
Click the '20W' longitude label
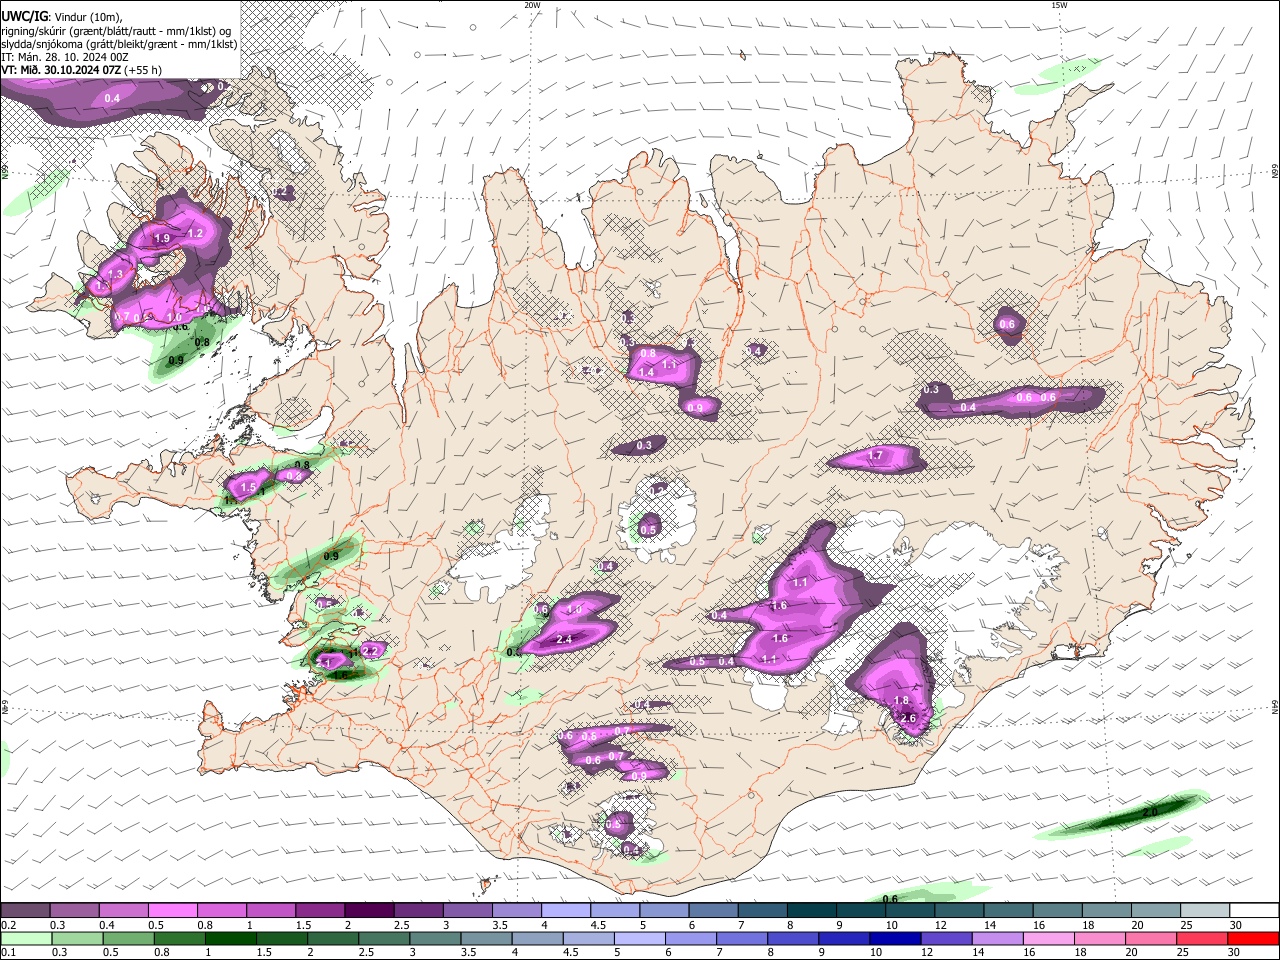tap(532, 4)
